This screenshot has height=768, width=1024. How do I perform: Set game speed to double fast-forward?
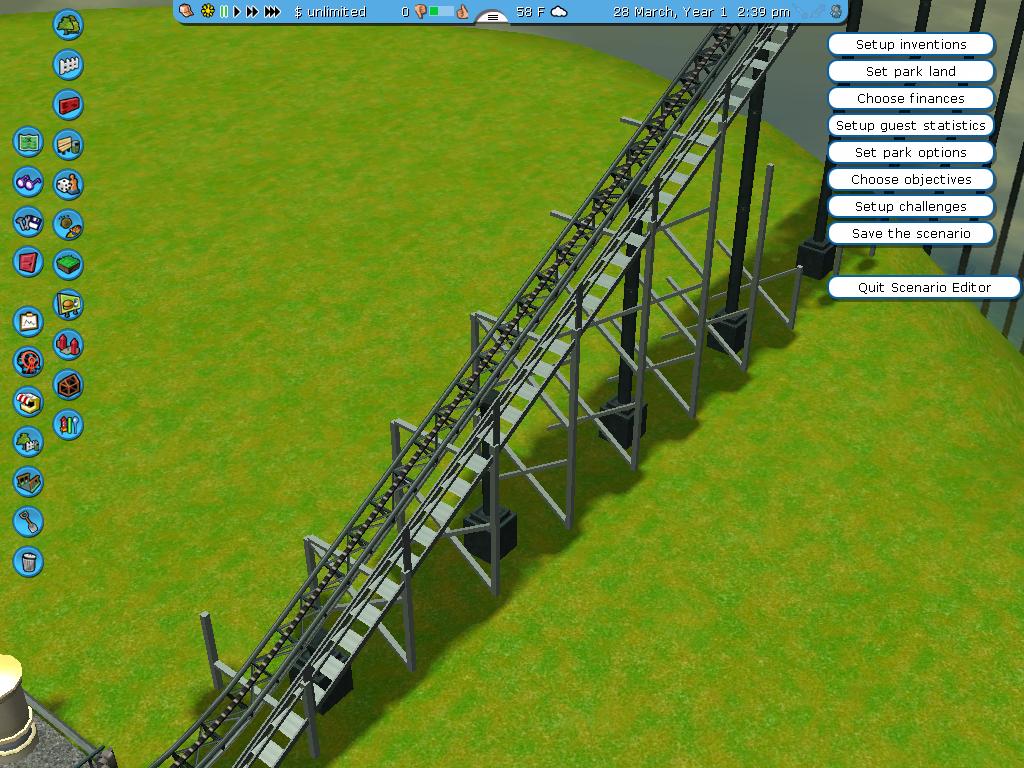pyautogui.click(x=252, y=11)
